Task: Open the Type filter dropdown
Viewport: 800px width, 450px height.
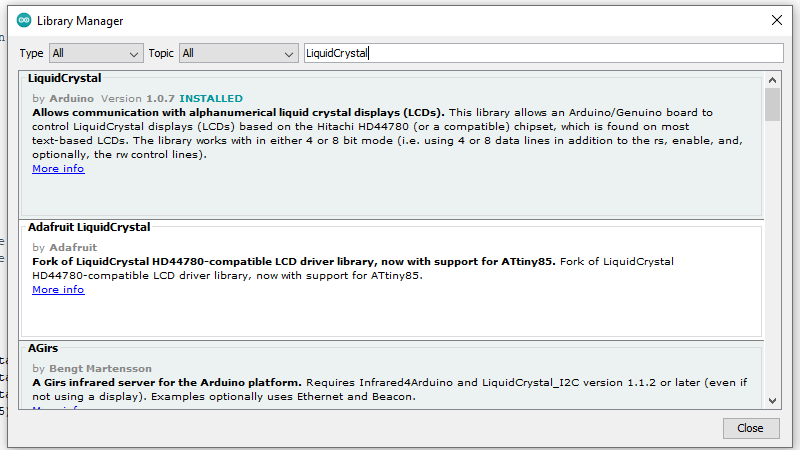Action: pos(96,53)
